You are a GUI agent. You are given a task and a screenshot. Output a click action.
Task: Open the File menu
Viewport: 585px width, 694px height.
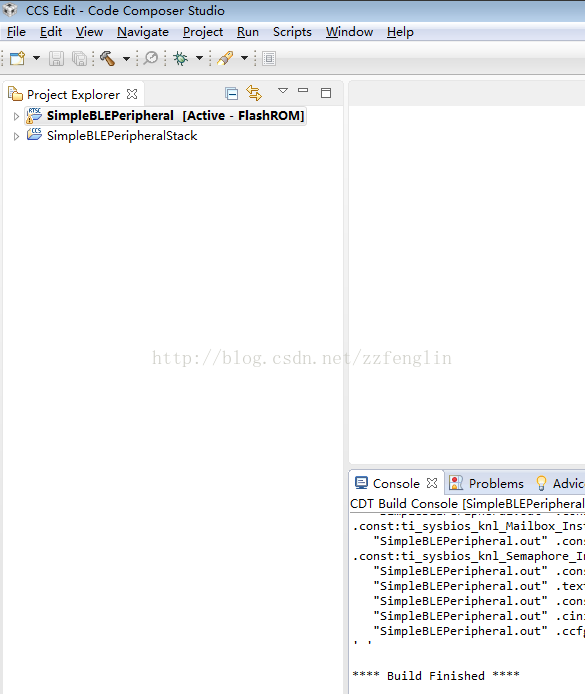(16, 32)
